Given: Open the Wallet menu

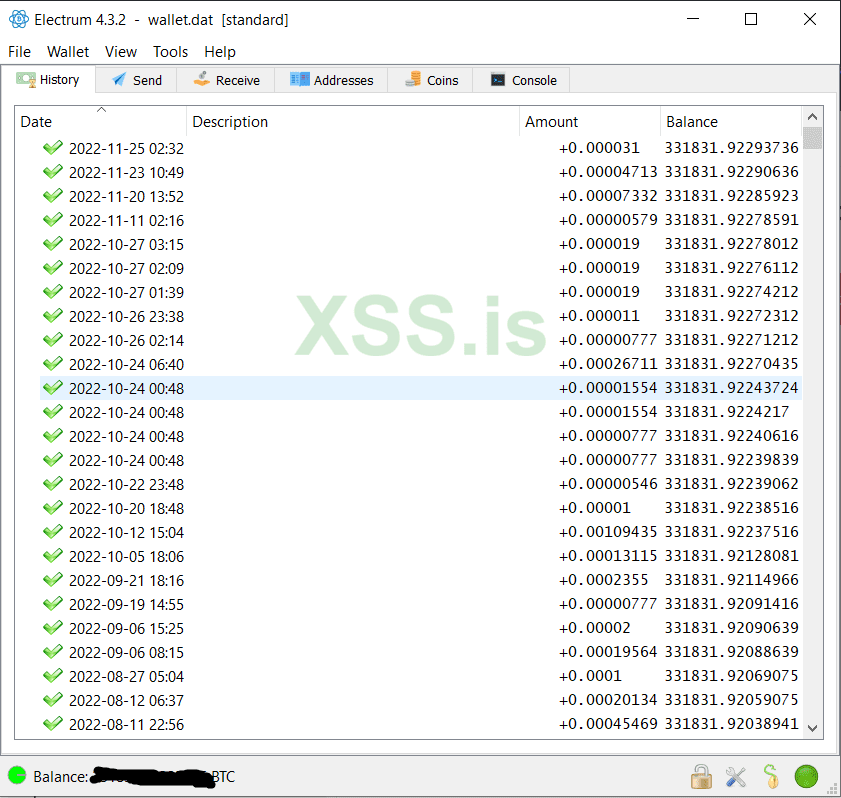Looking at the screenshot, I should (x=68, y=52).
